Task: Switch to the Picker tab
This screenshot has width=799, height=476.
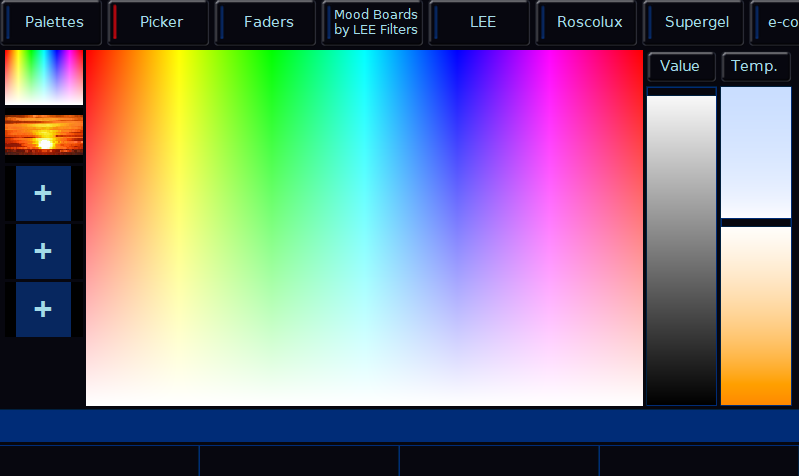Action: coord(158,22)
